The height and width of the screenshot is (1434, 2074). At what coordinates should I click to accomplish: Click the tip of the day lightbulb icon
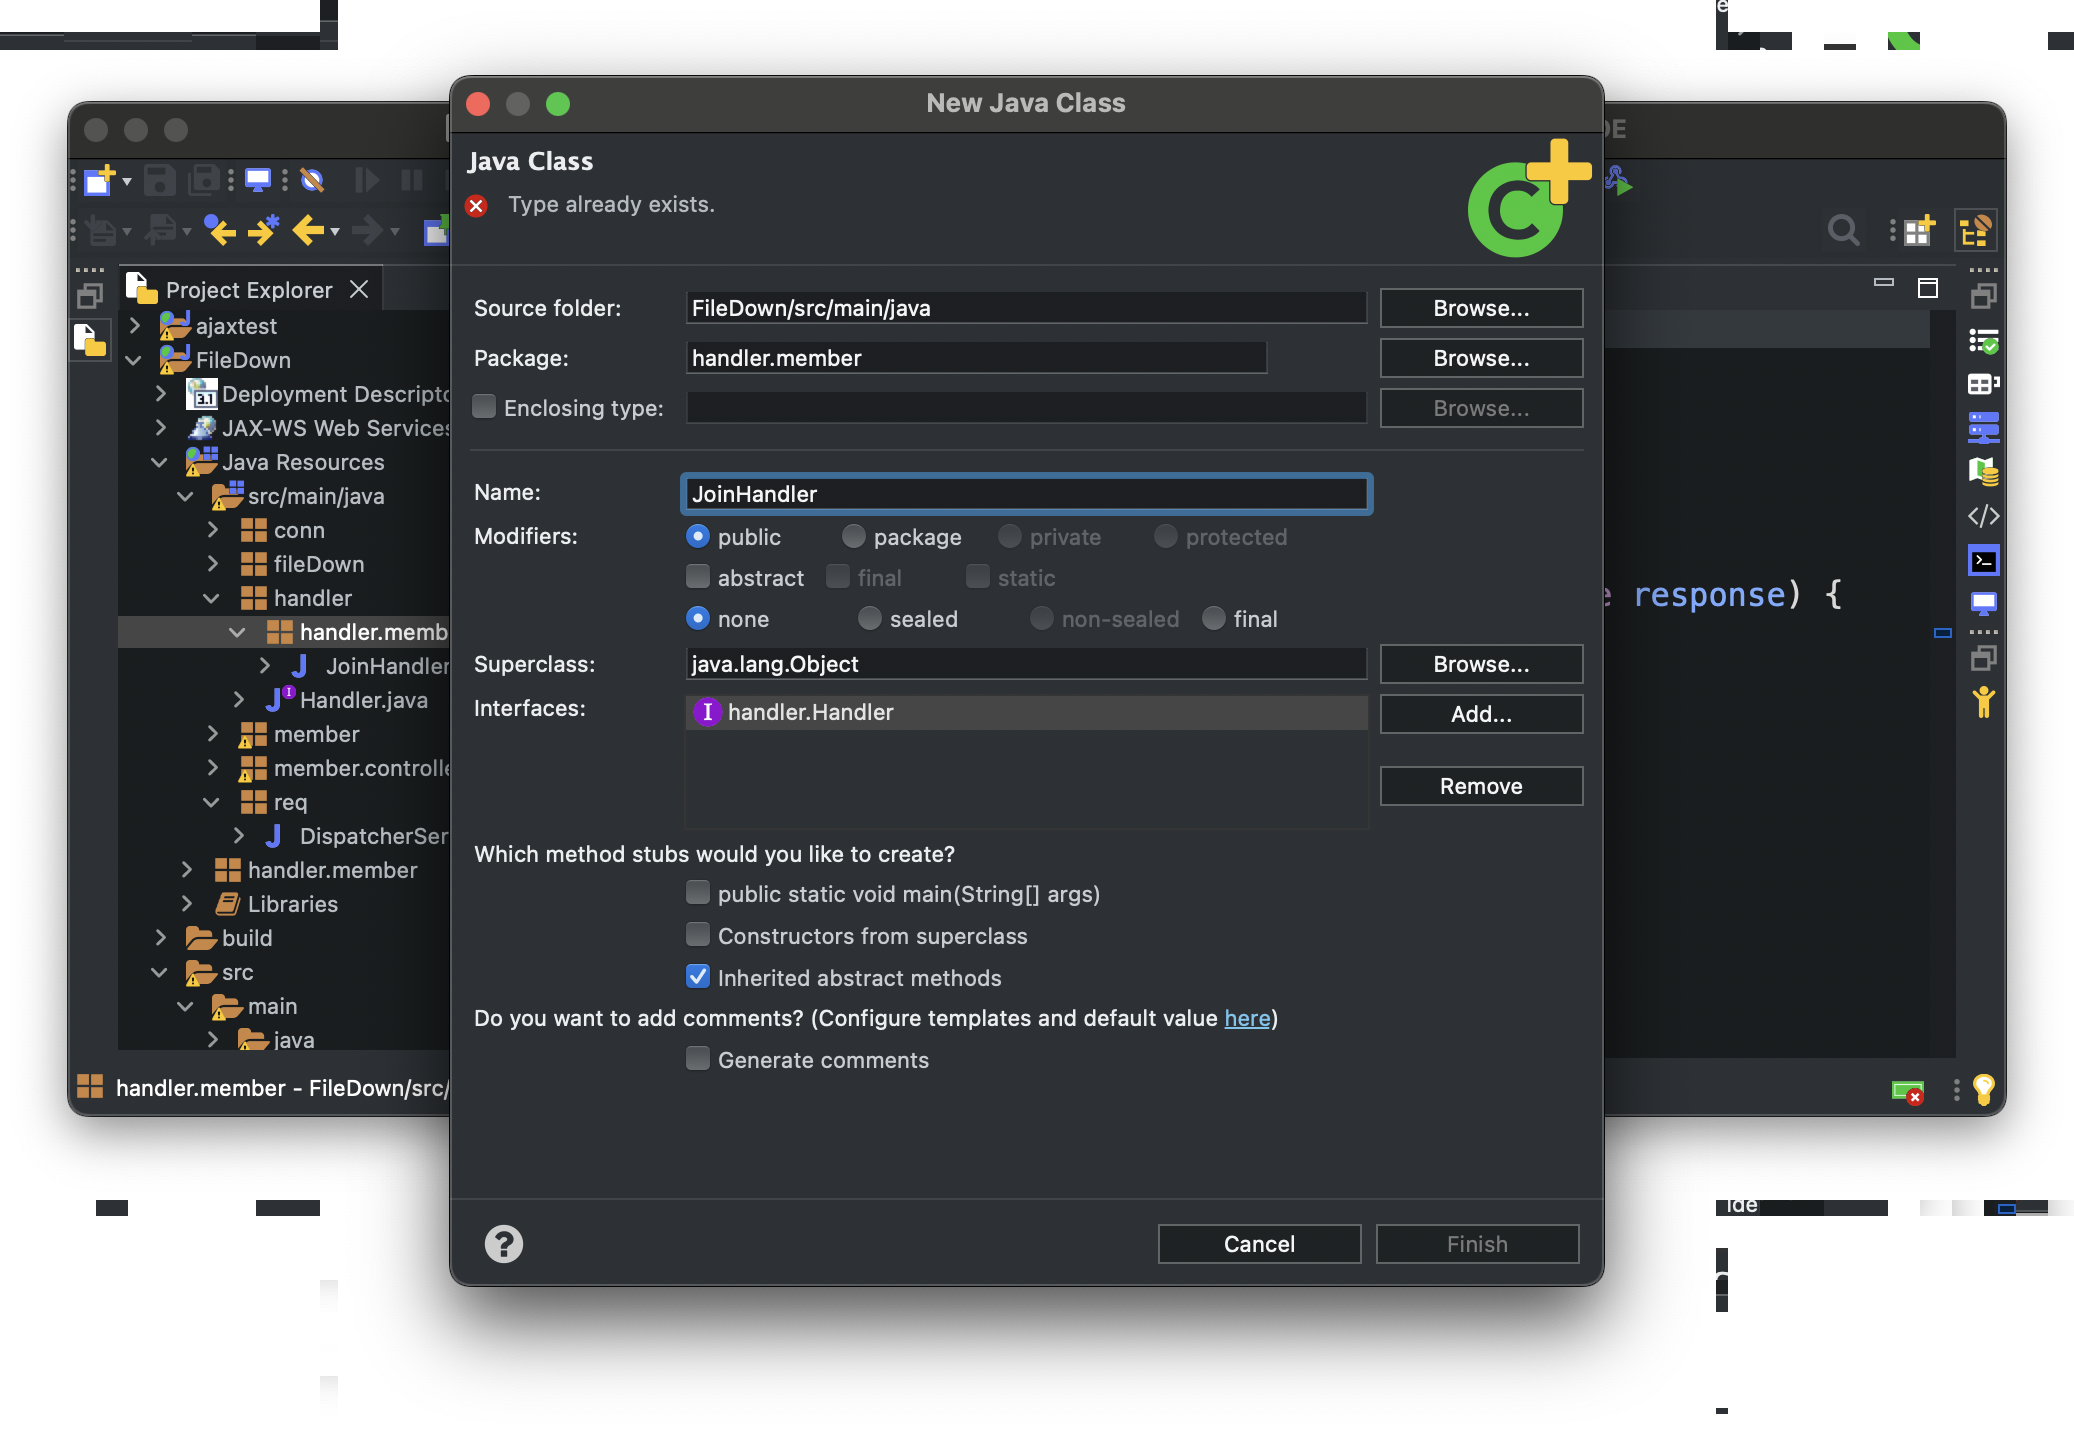(1983, 1089)
